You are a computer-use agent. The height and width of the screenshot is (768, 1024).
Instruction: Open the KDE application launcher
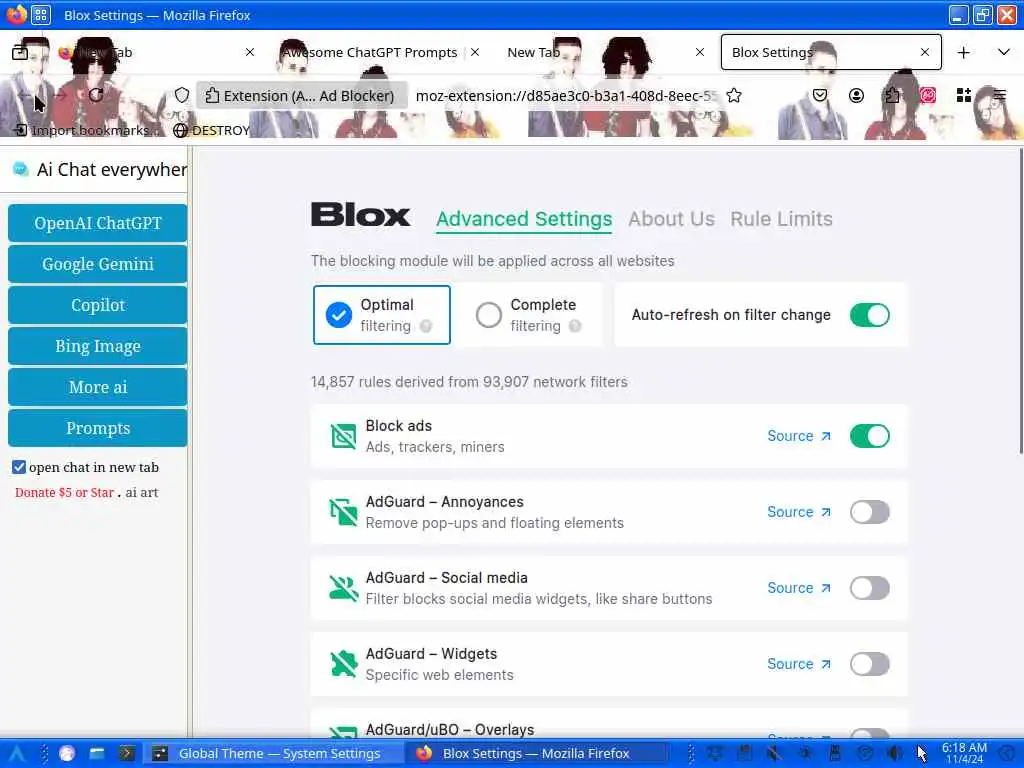pos(16,754)
